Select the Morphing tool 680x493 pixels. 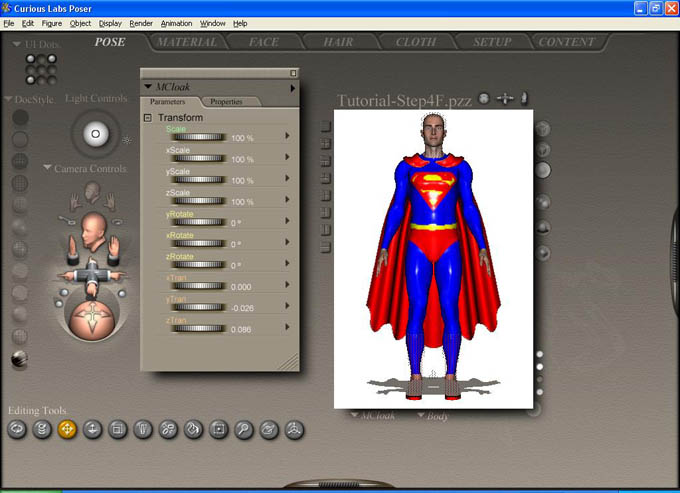click(269, 429)
